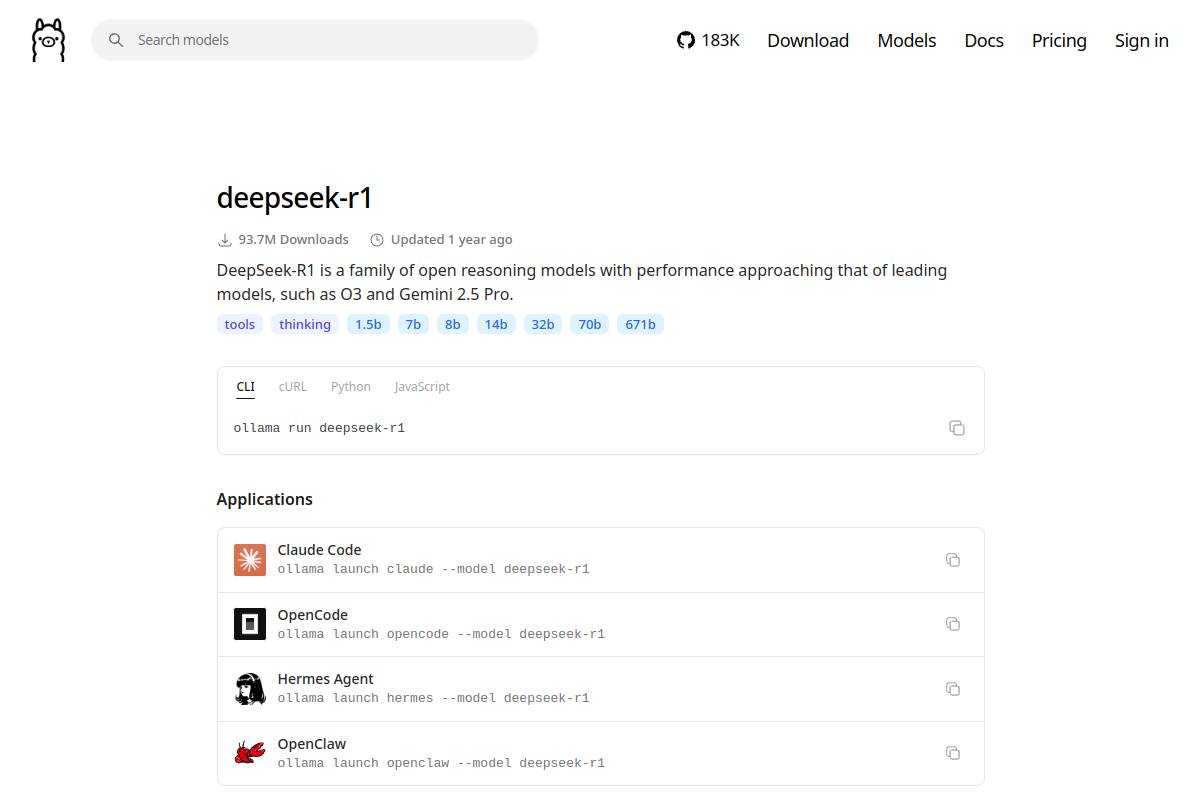Go to the Models page

[907, 40]
